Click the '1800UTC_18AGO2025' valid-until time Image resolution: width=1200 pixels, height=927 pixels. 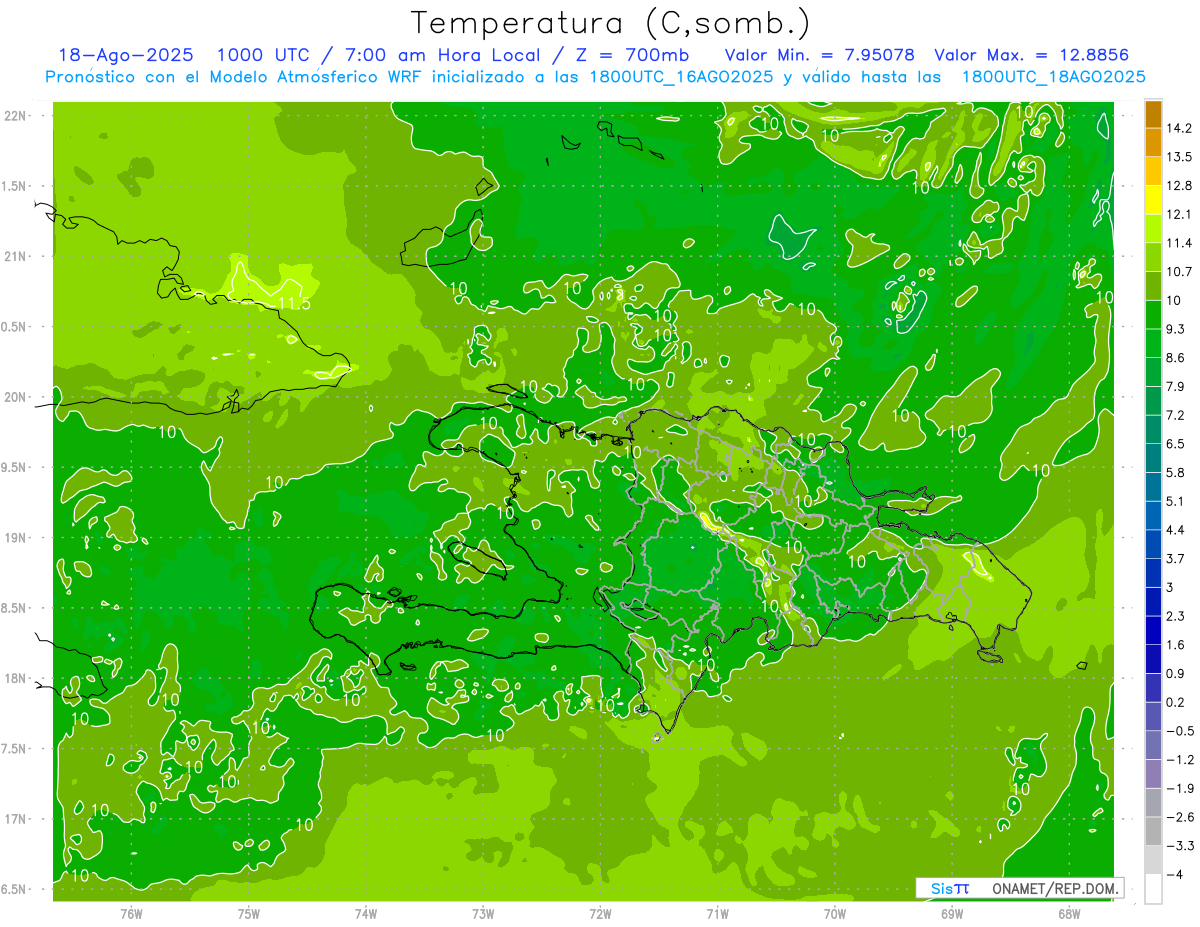1053,76
